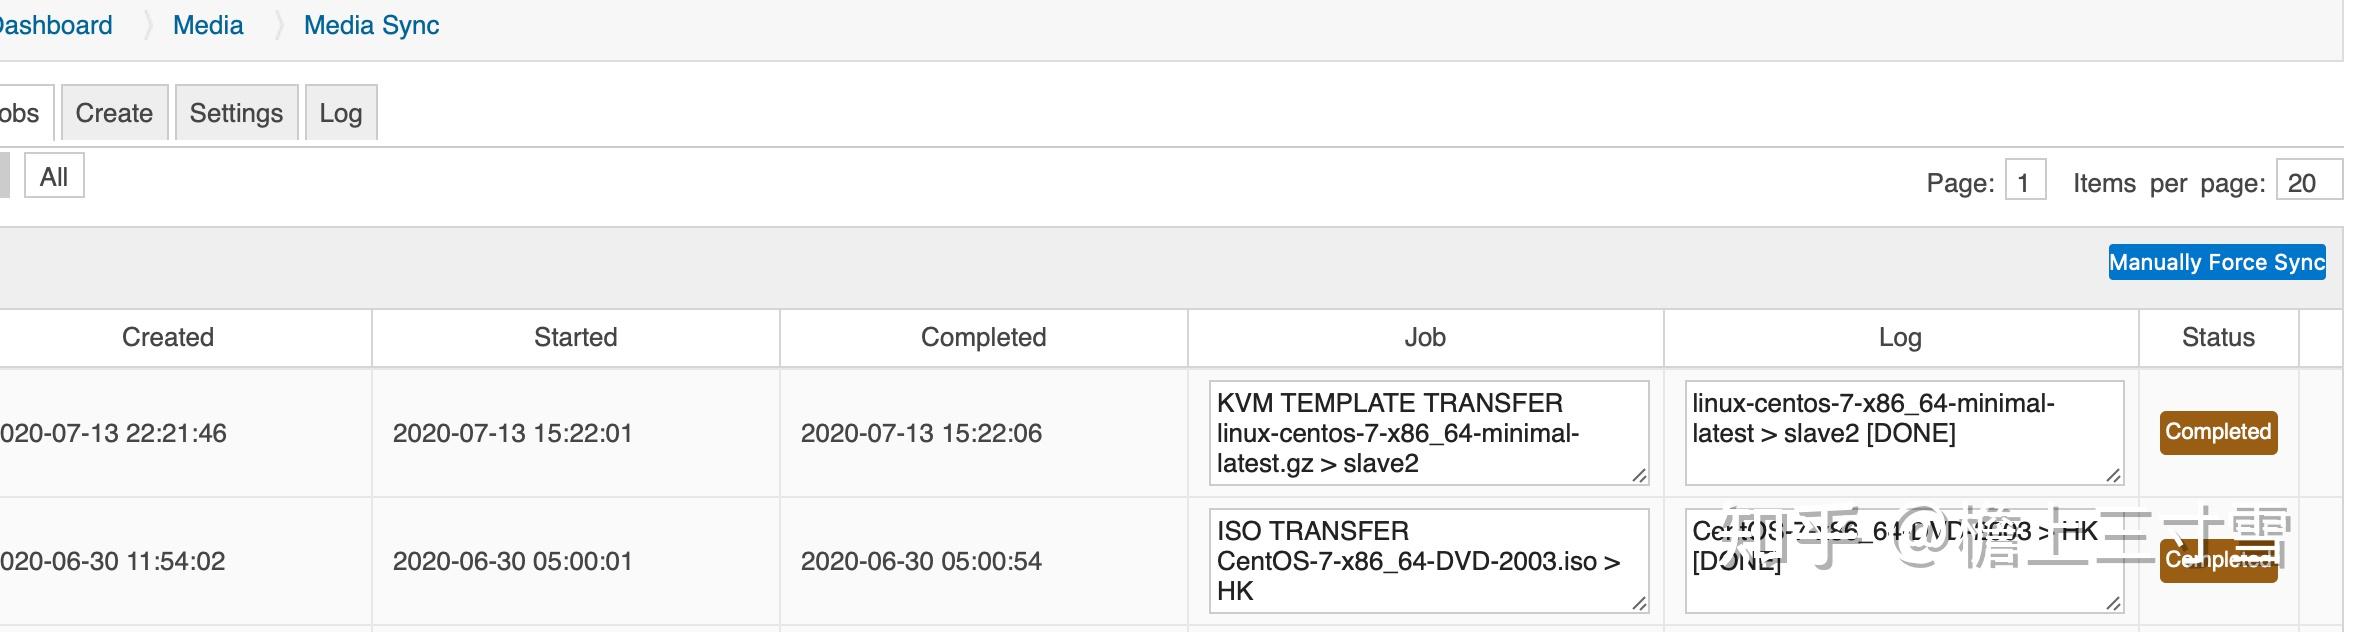Click resize handle of second row log textarea

[x=2112, y=603]
